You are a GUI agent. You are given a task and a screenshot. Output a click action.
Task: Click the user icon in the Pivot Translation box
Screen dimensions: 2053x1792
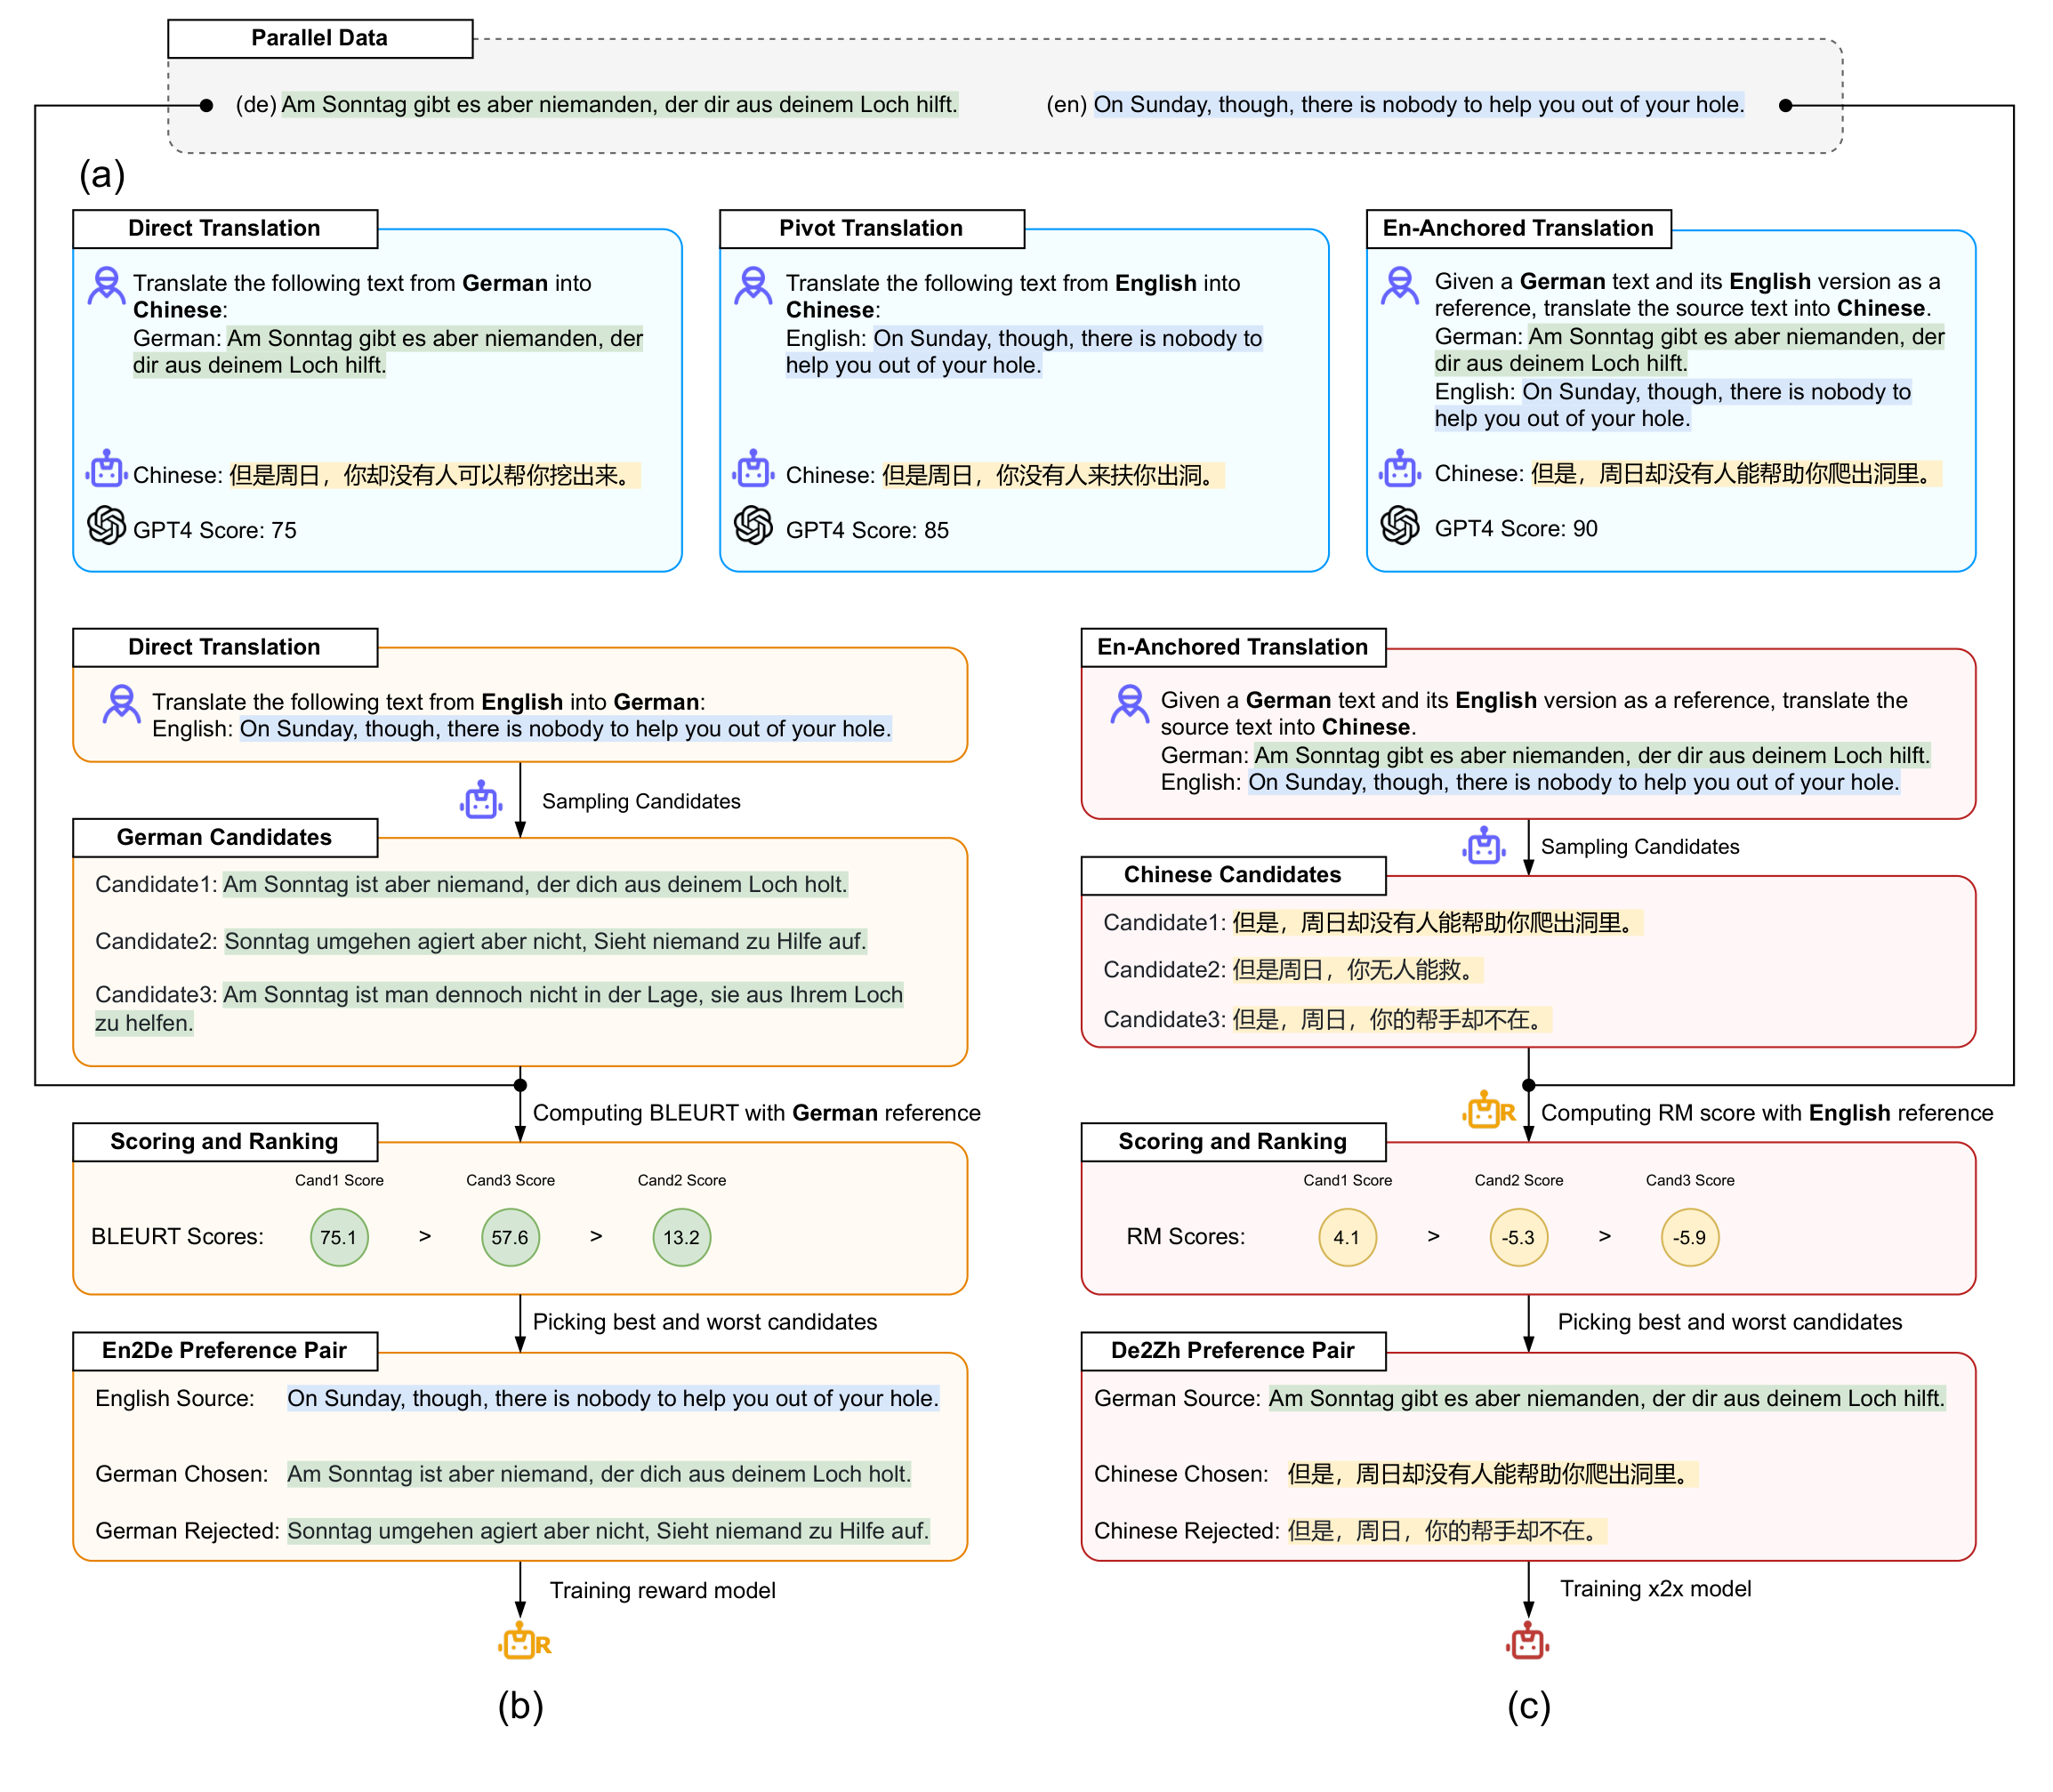pyautogui.click(x=753, y=286)
